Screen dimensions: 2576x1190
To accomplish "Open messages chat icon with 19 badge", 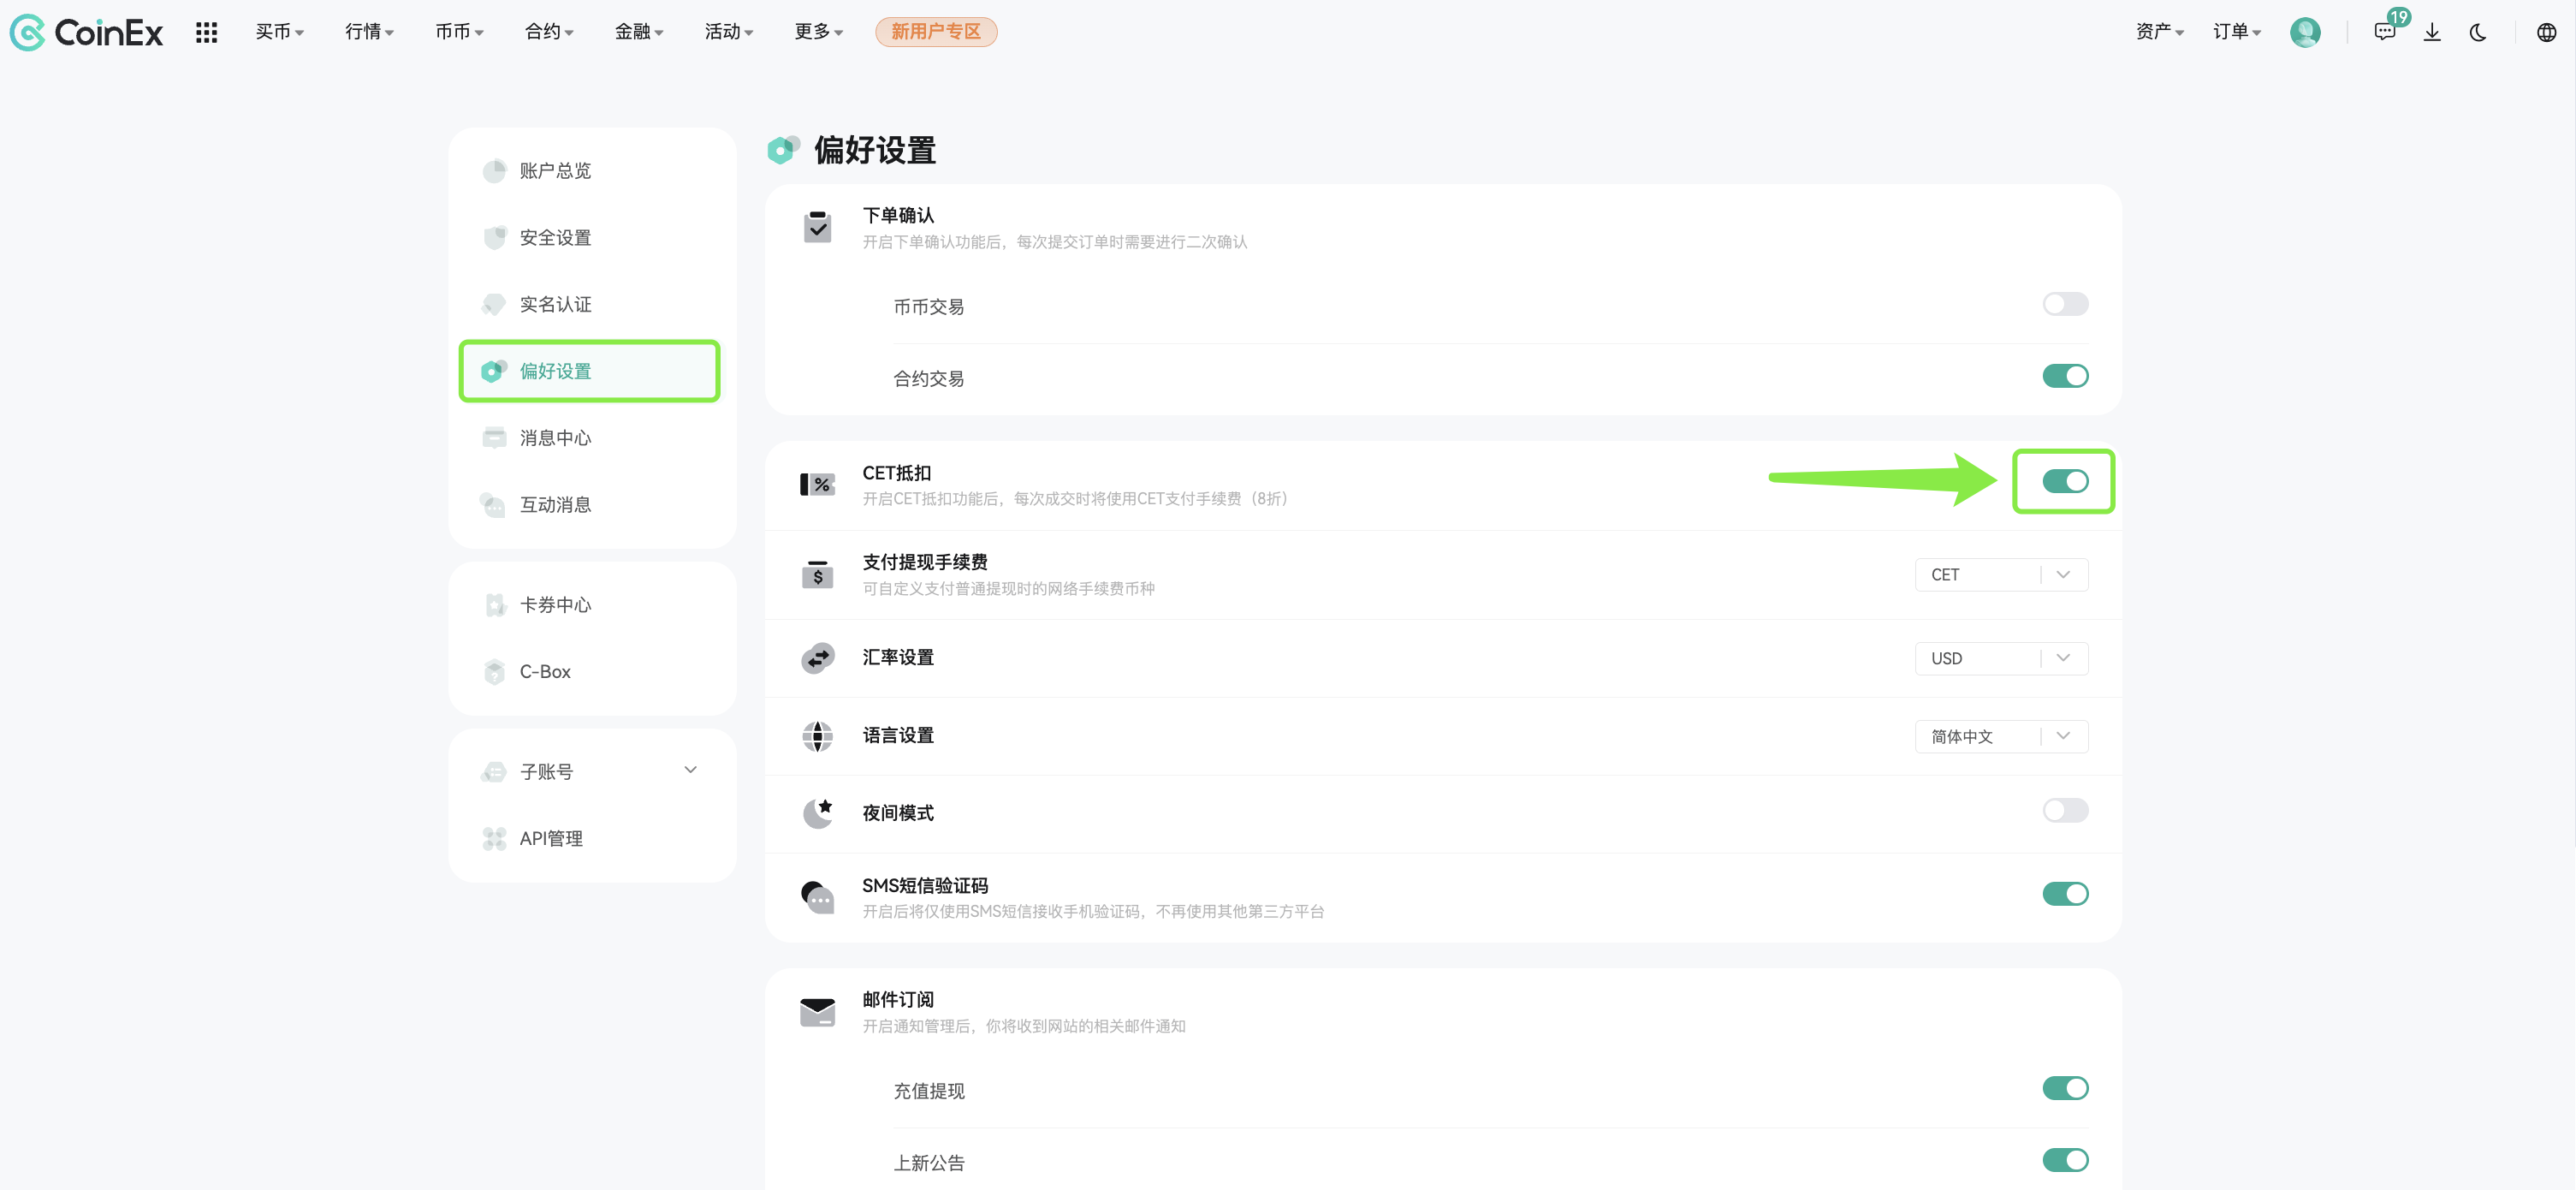I will [x=2385, y=32].
